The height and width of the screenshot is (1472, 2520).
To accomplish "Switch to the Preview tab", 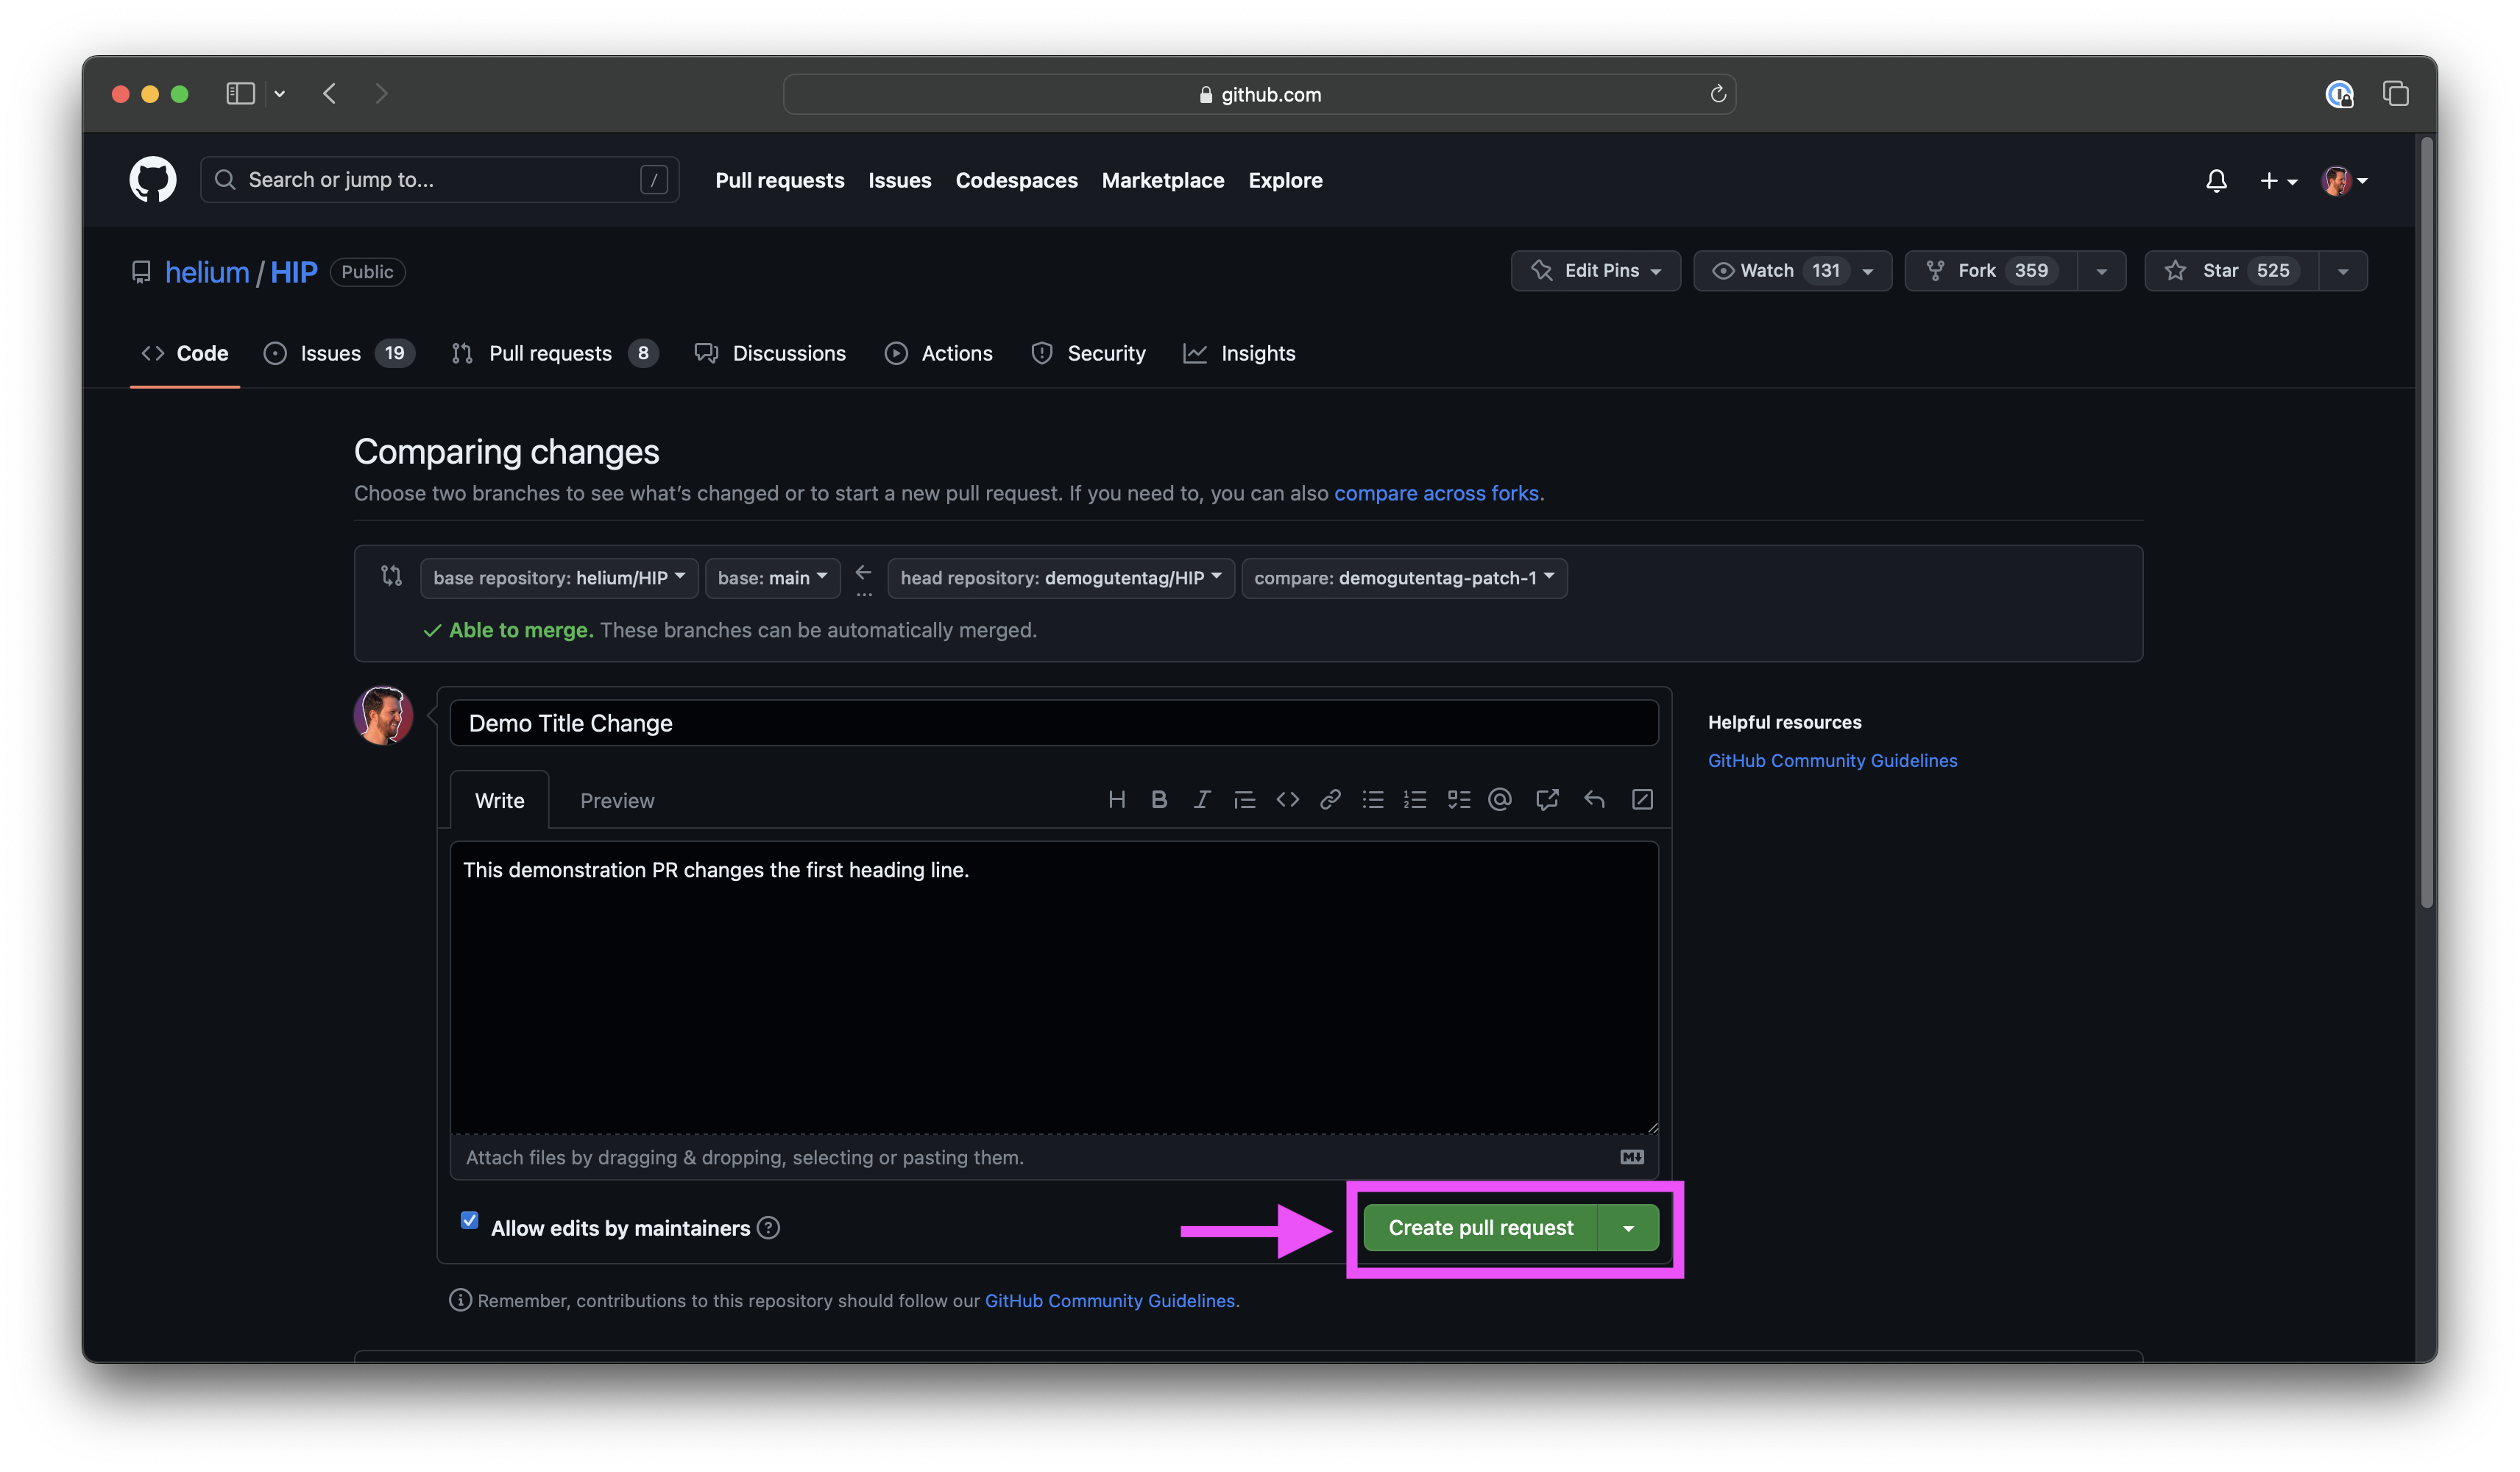I will click(x=617, y=801).
